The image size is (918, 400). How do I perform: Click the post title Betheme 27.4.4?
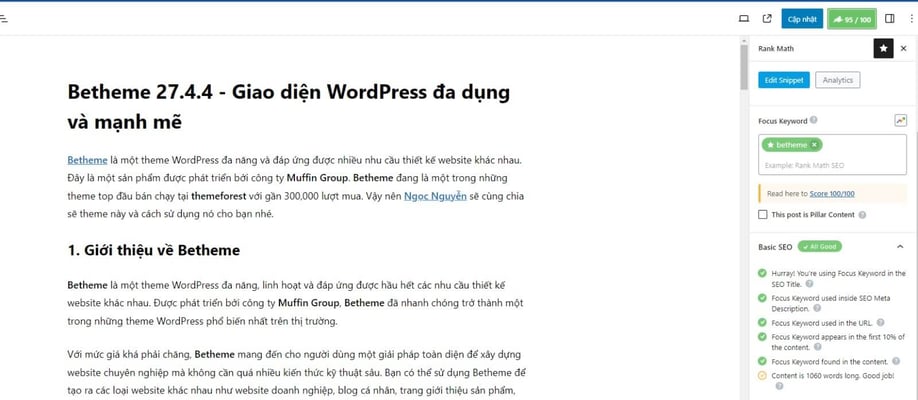click(x=289, y=107)
